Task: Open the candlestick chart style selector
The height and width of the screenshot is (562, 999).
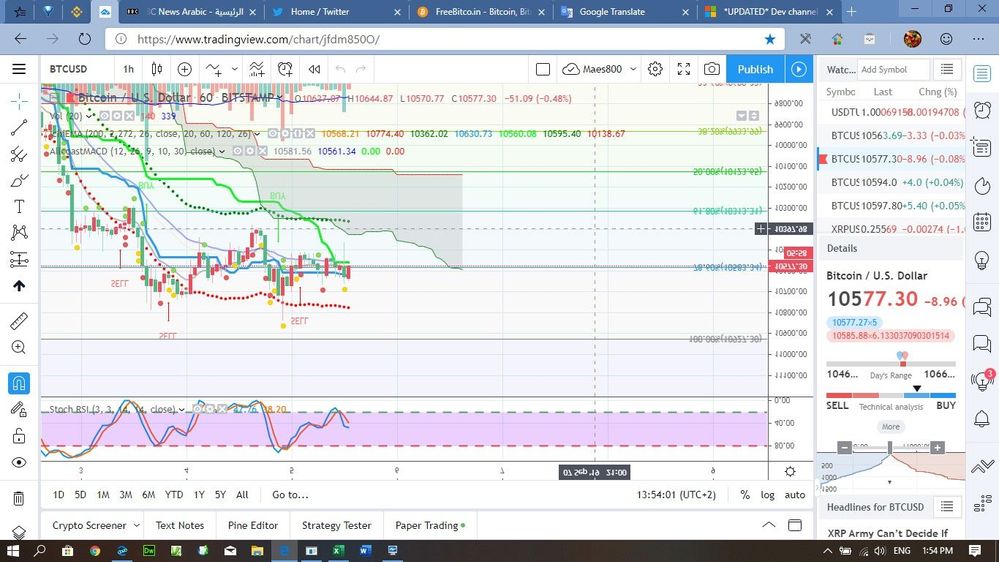Action: pos(157,69)
